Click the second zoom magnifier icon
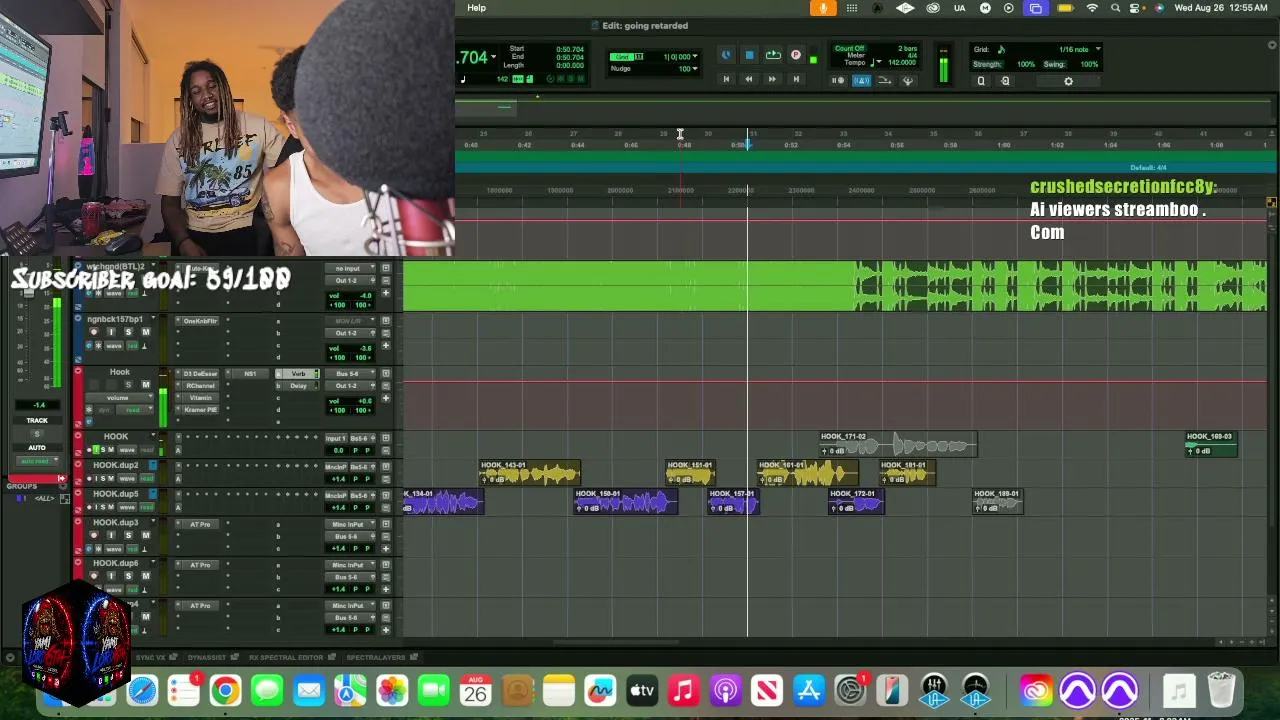This screenshot has width=1280, height=720. pos(1005,81)
